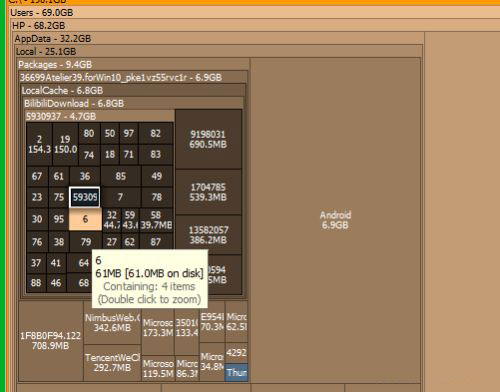
Task: Select the Packages - 9.4GB header
Action: pos(133,64)
